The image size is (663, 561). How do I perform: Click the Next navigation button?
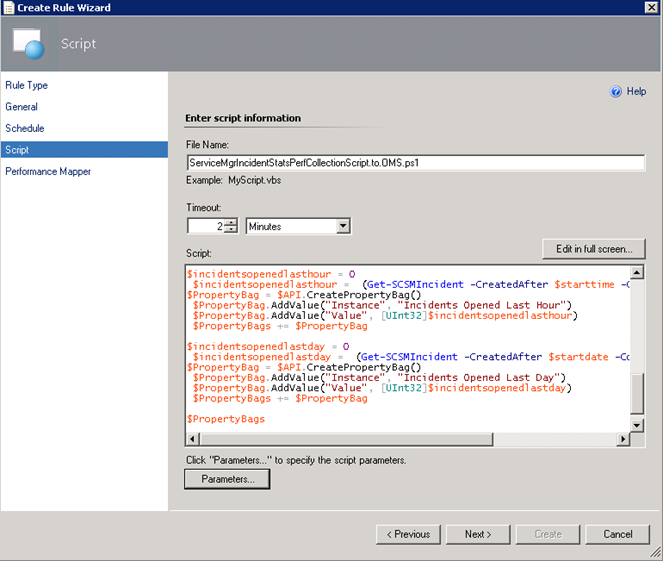click(x=478, y=534)
